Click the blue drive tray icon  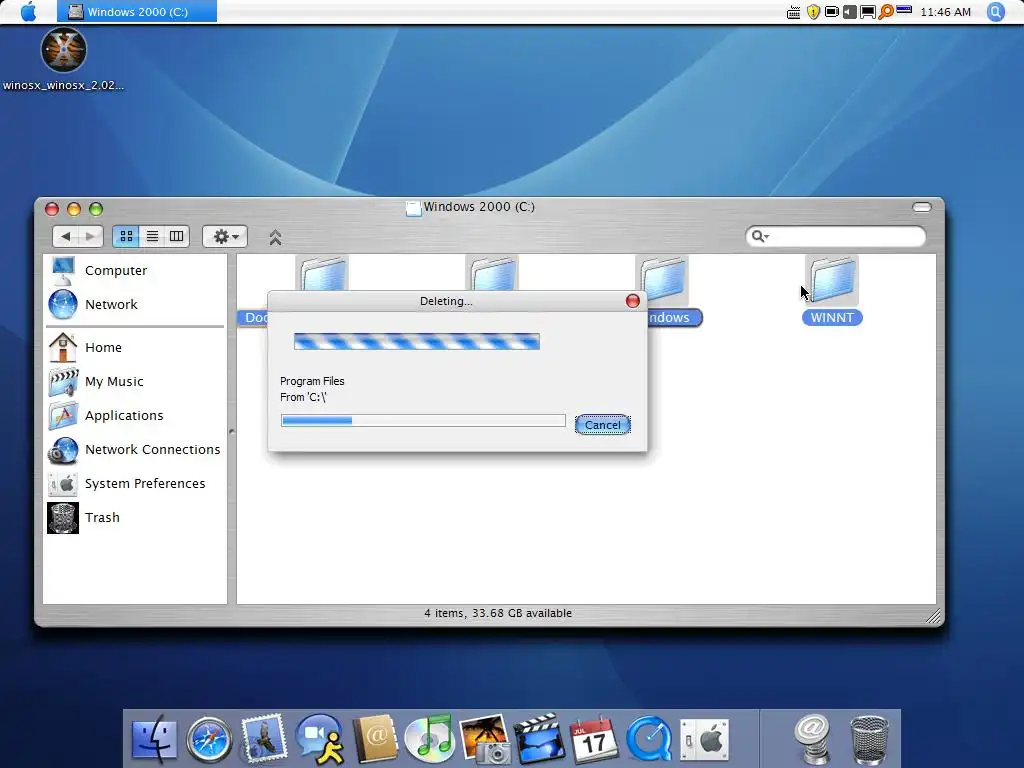coord(904,10)
